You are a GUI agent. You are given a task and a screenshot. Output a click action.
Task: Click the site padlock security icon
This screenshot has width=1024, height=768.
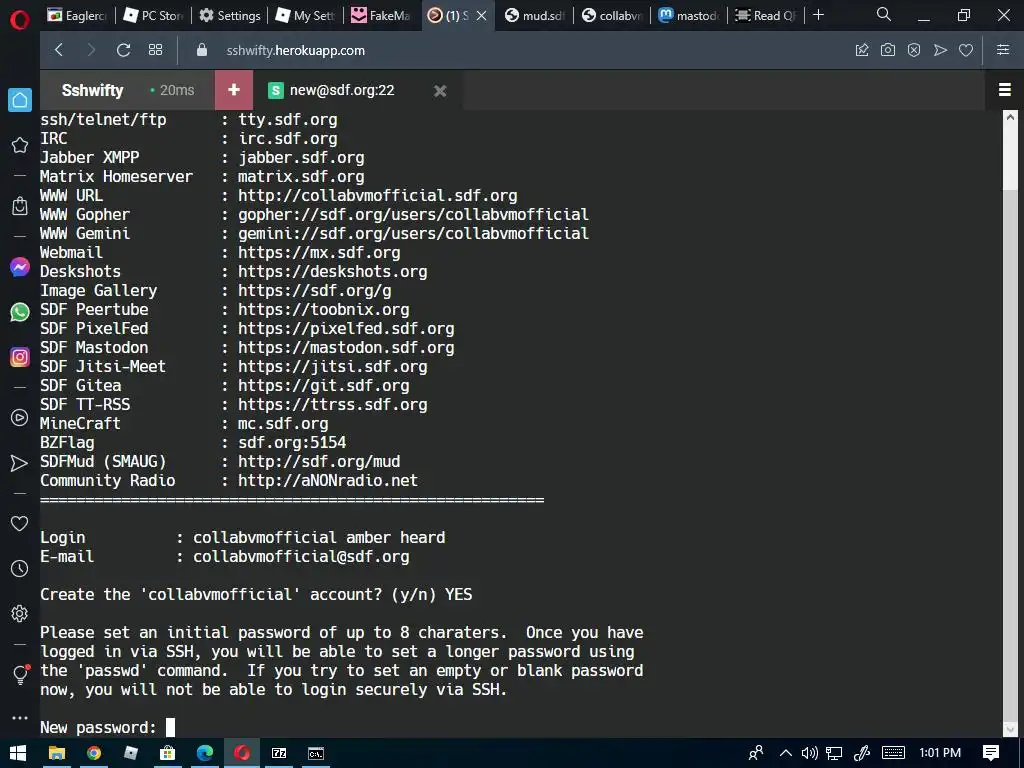202,50
